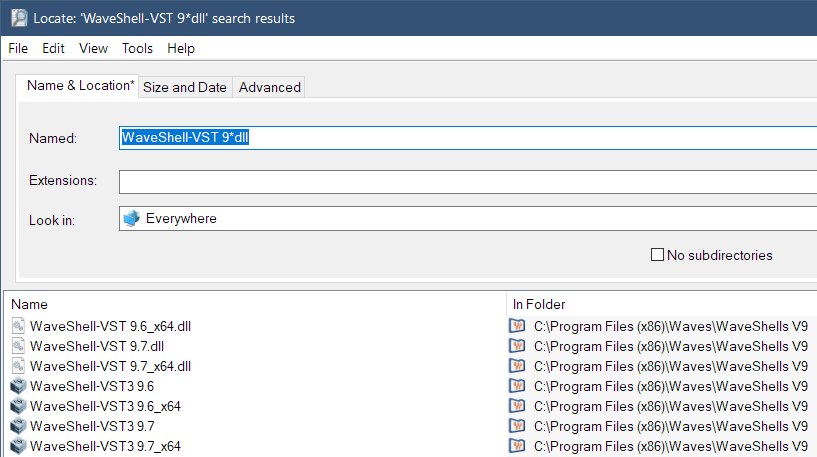Viewport: 817px width, 457px height.
Task: Click the WaveShell-VST3 9.7_x64 plugin icon
Action: [x=18, y=446]
